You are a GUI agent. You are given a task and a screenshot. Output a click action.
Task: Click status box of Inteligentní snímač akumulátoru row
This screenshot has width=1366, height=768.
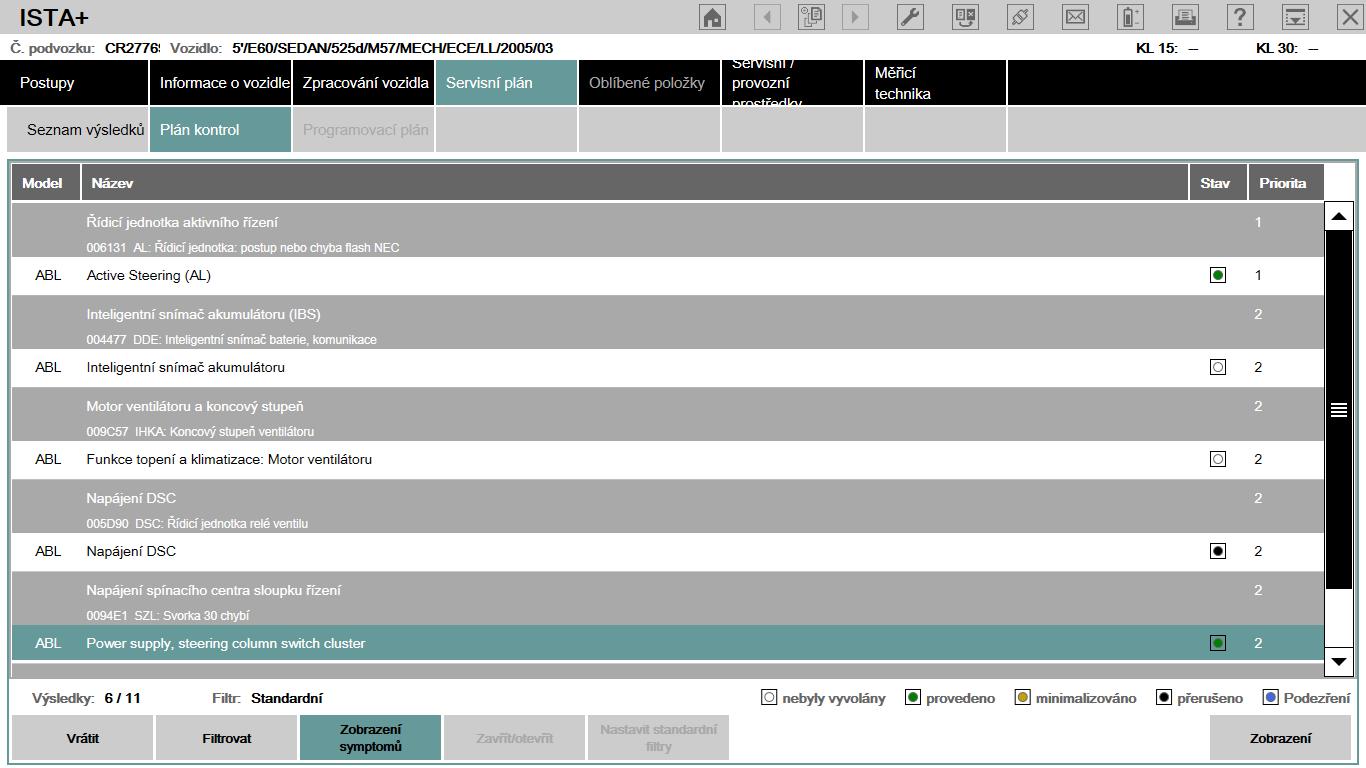(1217, 367)
